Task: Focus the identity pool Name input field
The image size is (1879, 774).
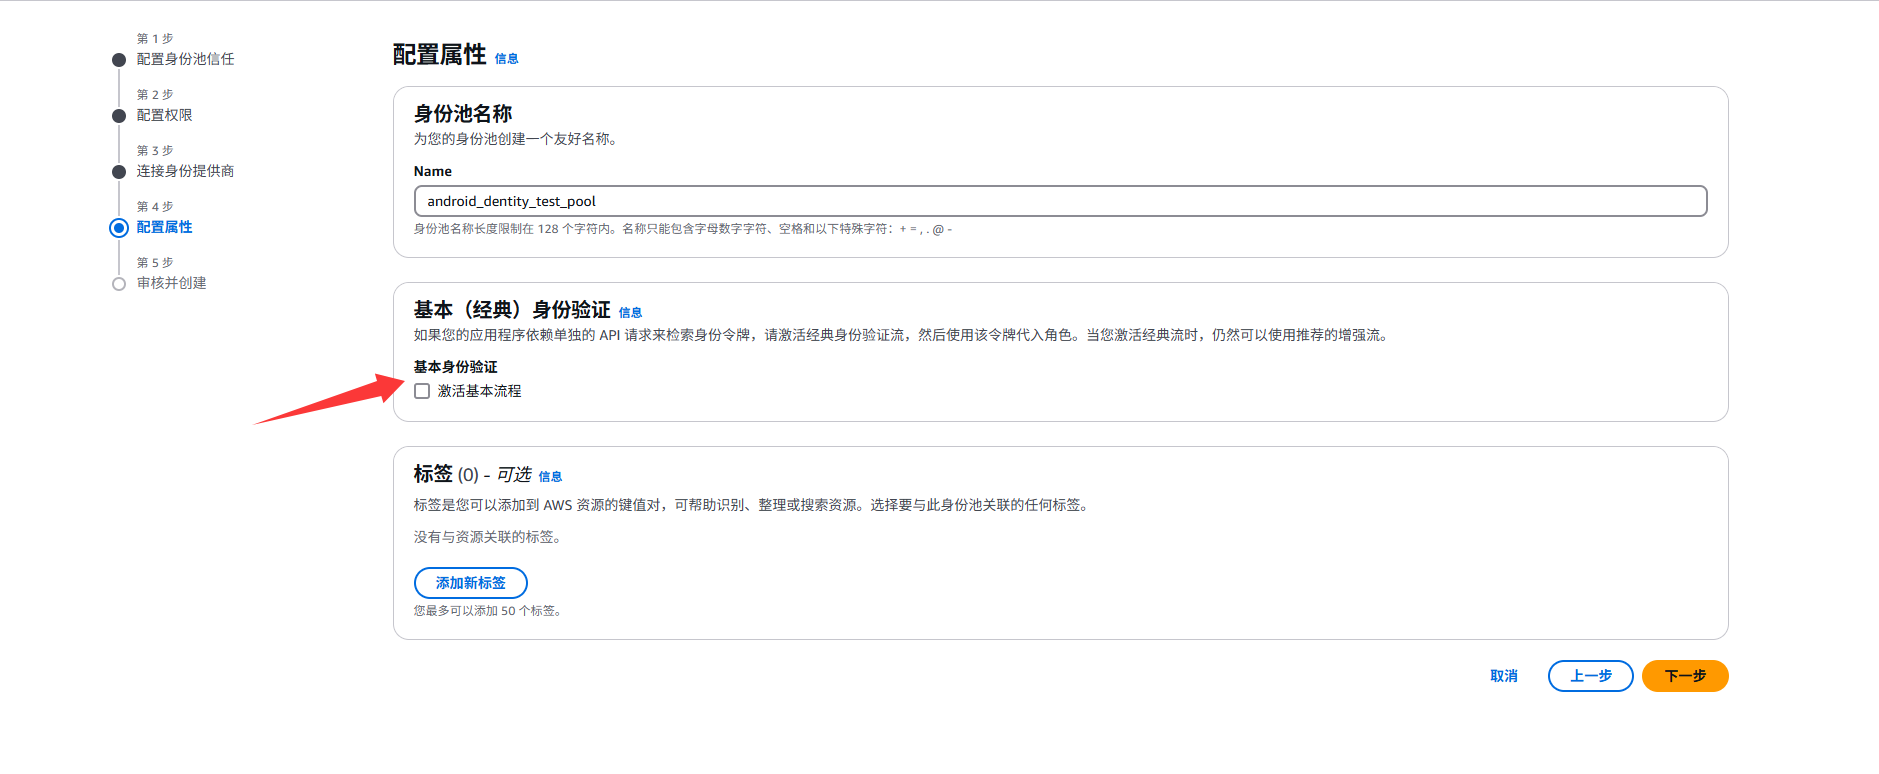Action: (x=1060, y=201)
